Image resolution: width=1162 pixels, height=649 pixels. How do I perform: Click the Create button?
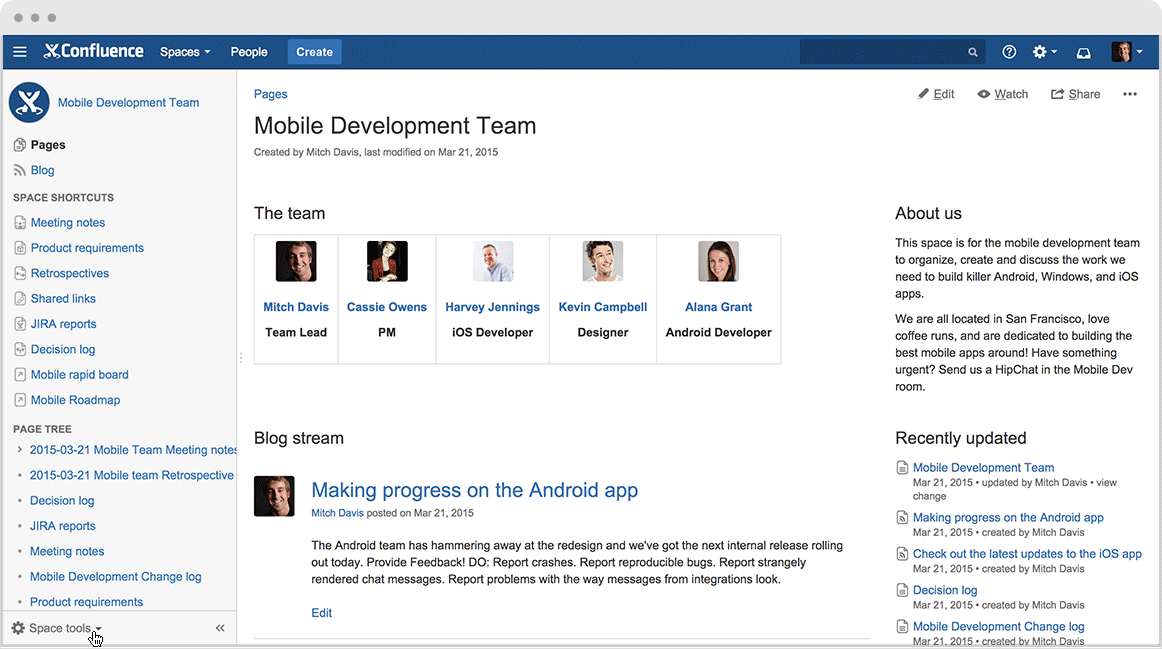tap(314, 51)
